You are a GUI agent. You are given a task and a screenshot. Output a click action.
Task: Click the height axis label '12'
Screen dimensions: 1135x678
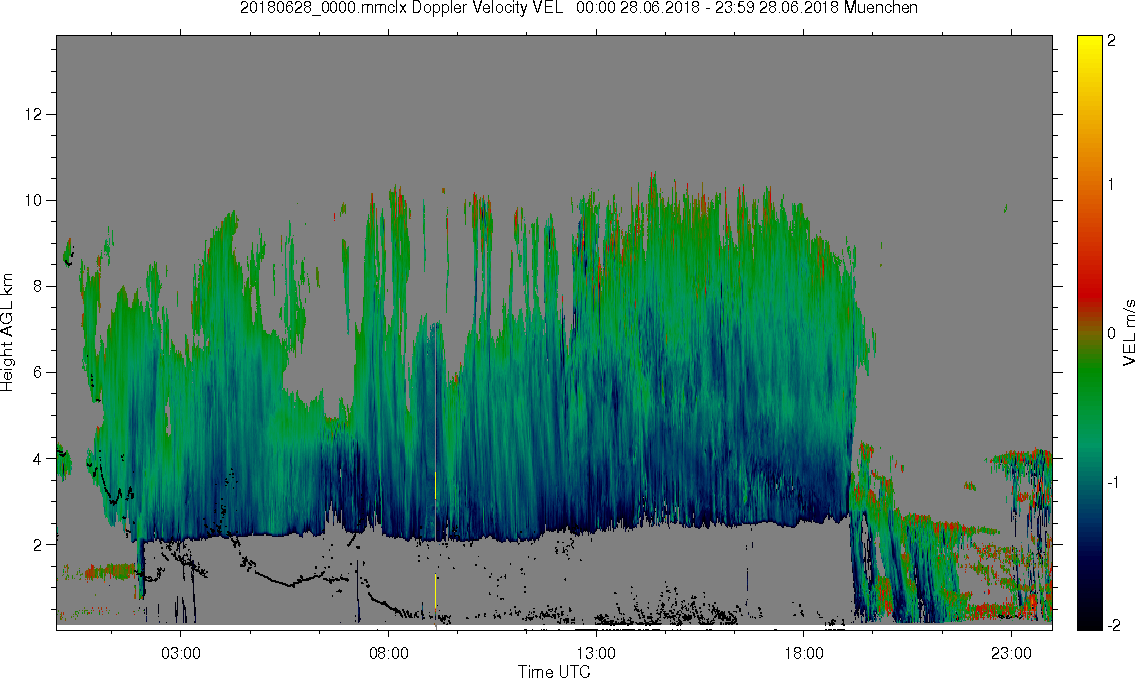[x=33, y=114]
